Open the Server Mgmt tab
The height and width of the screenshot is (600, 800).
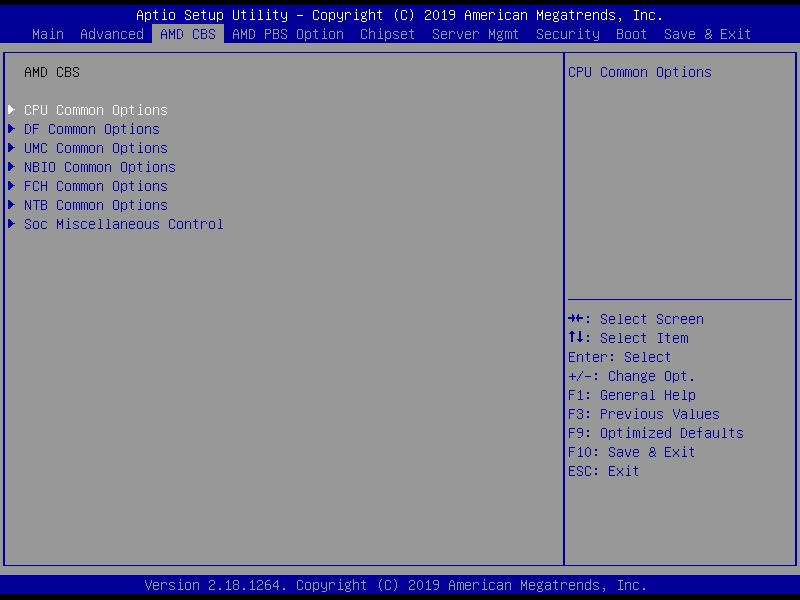476,34
